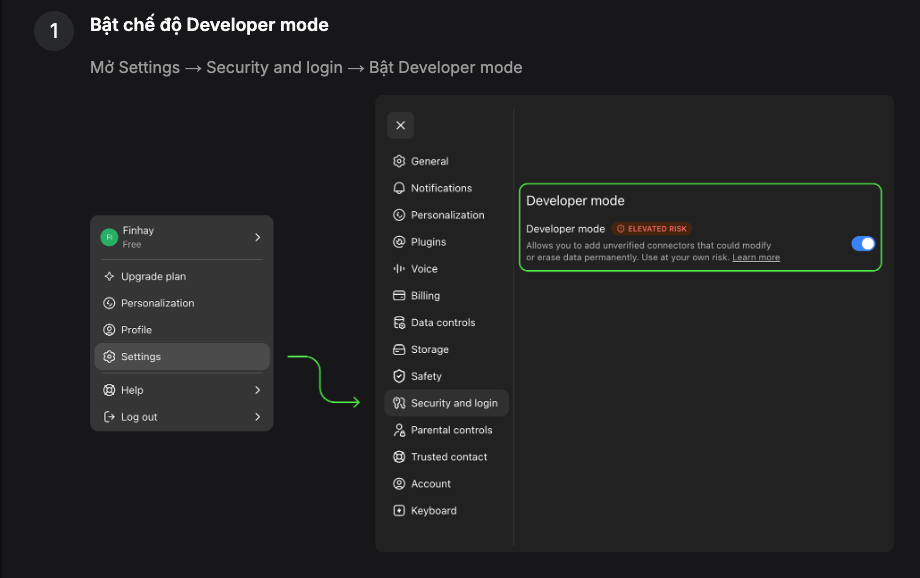Click the Safety shield icon
Screen dimensions: 920x578
(399, 376)
